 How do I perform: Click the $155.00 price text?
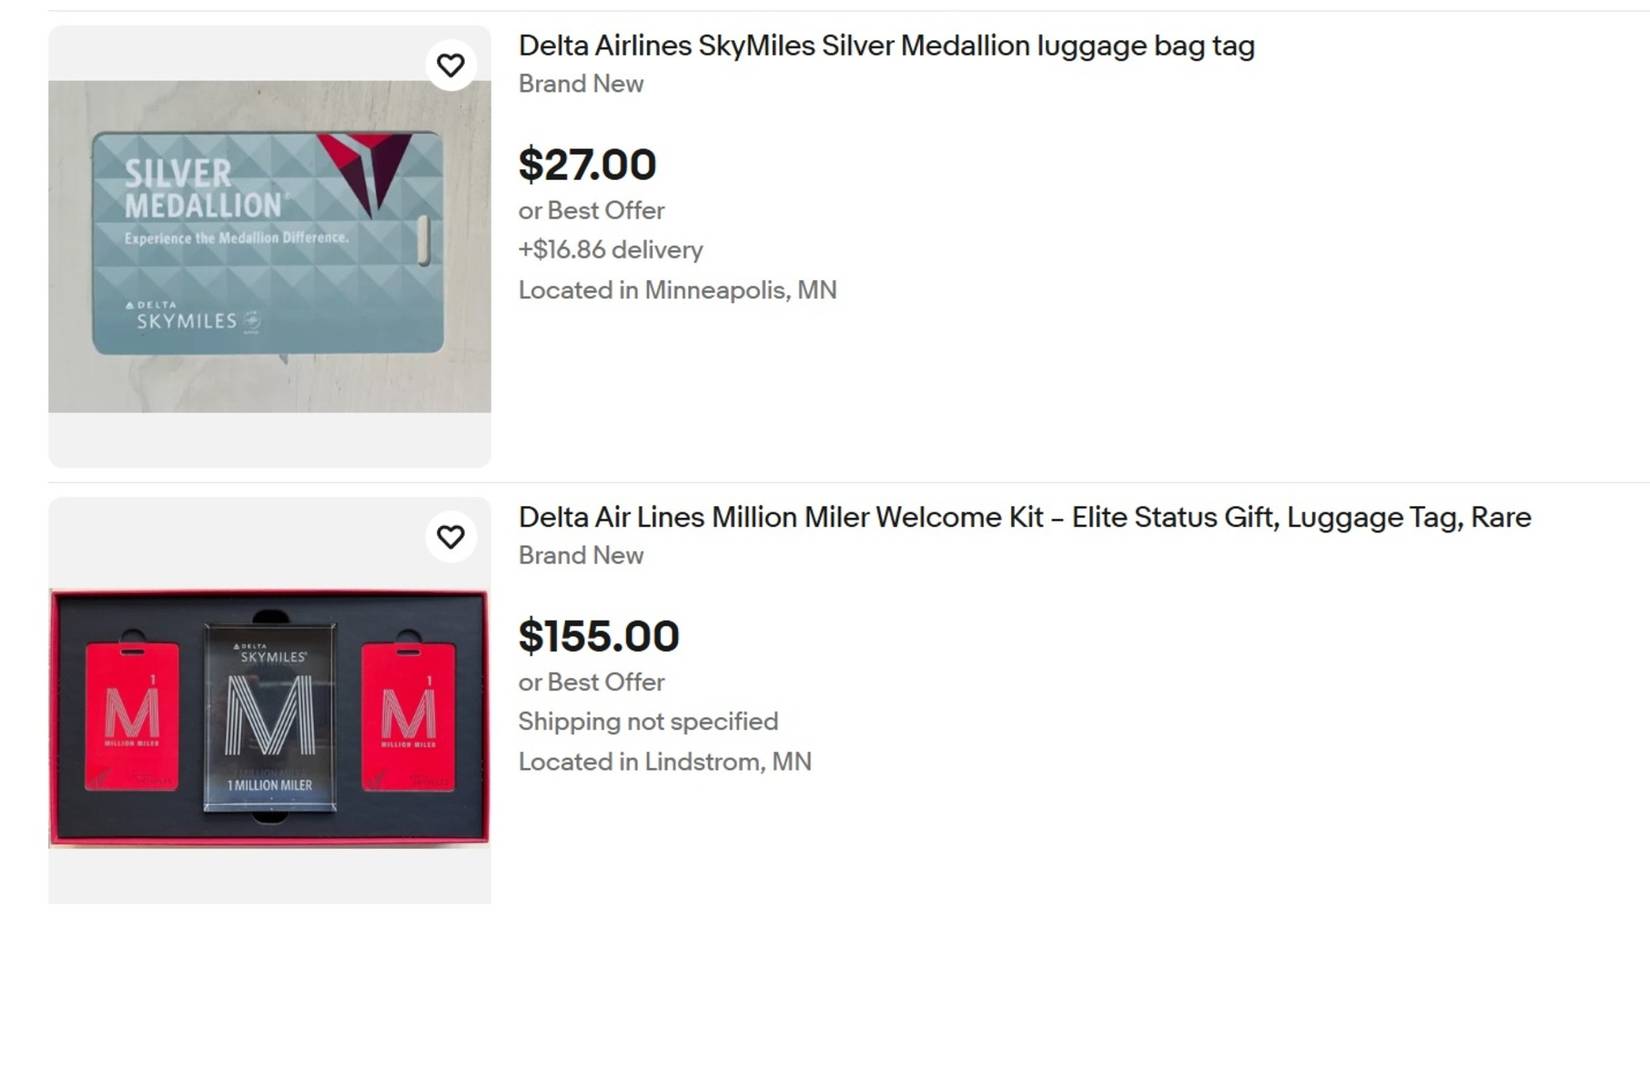coord(598,636)
